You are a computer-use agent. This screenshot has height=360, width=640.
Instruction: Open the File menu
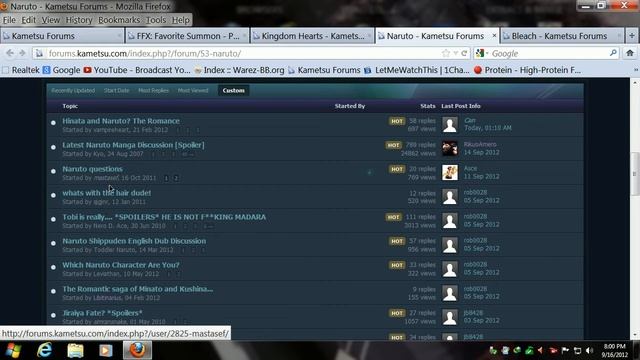click(9, 20)
